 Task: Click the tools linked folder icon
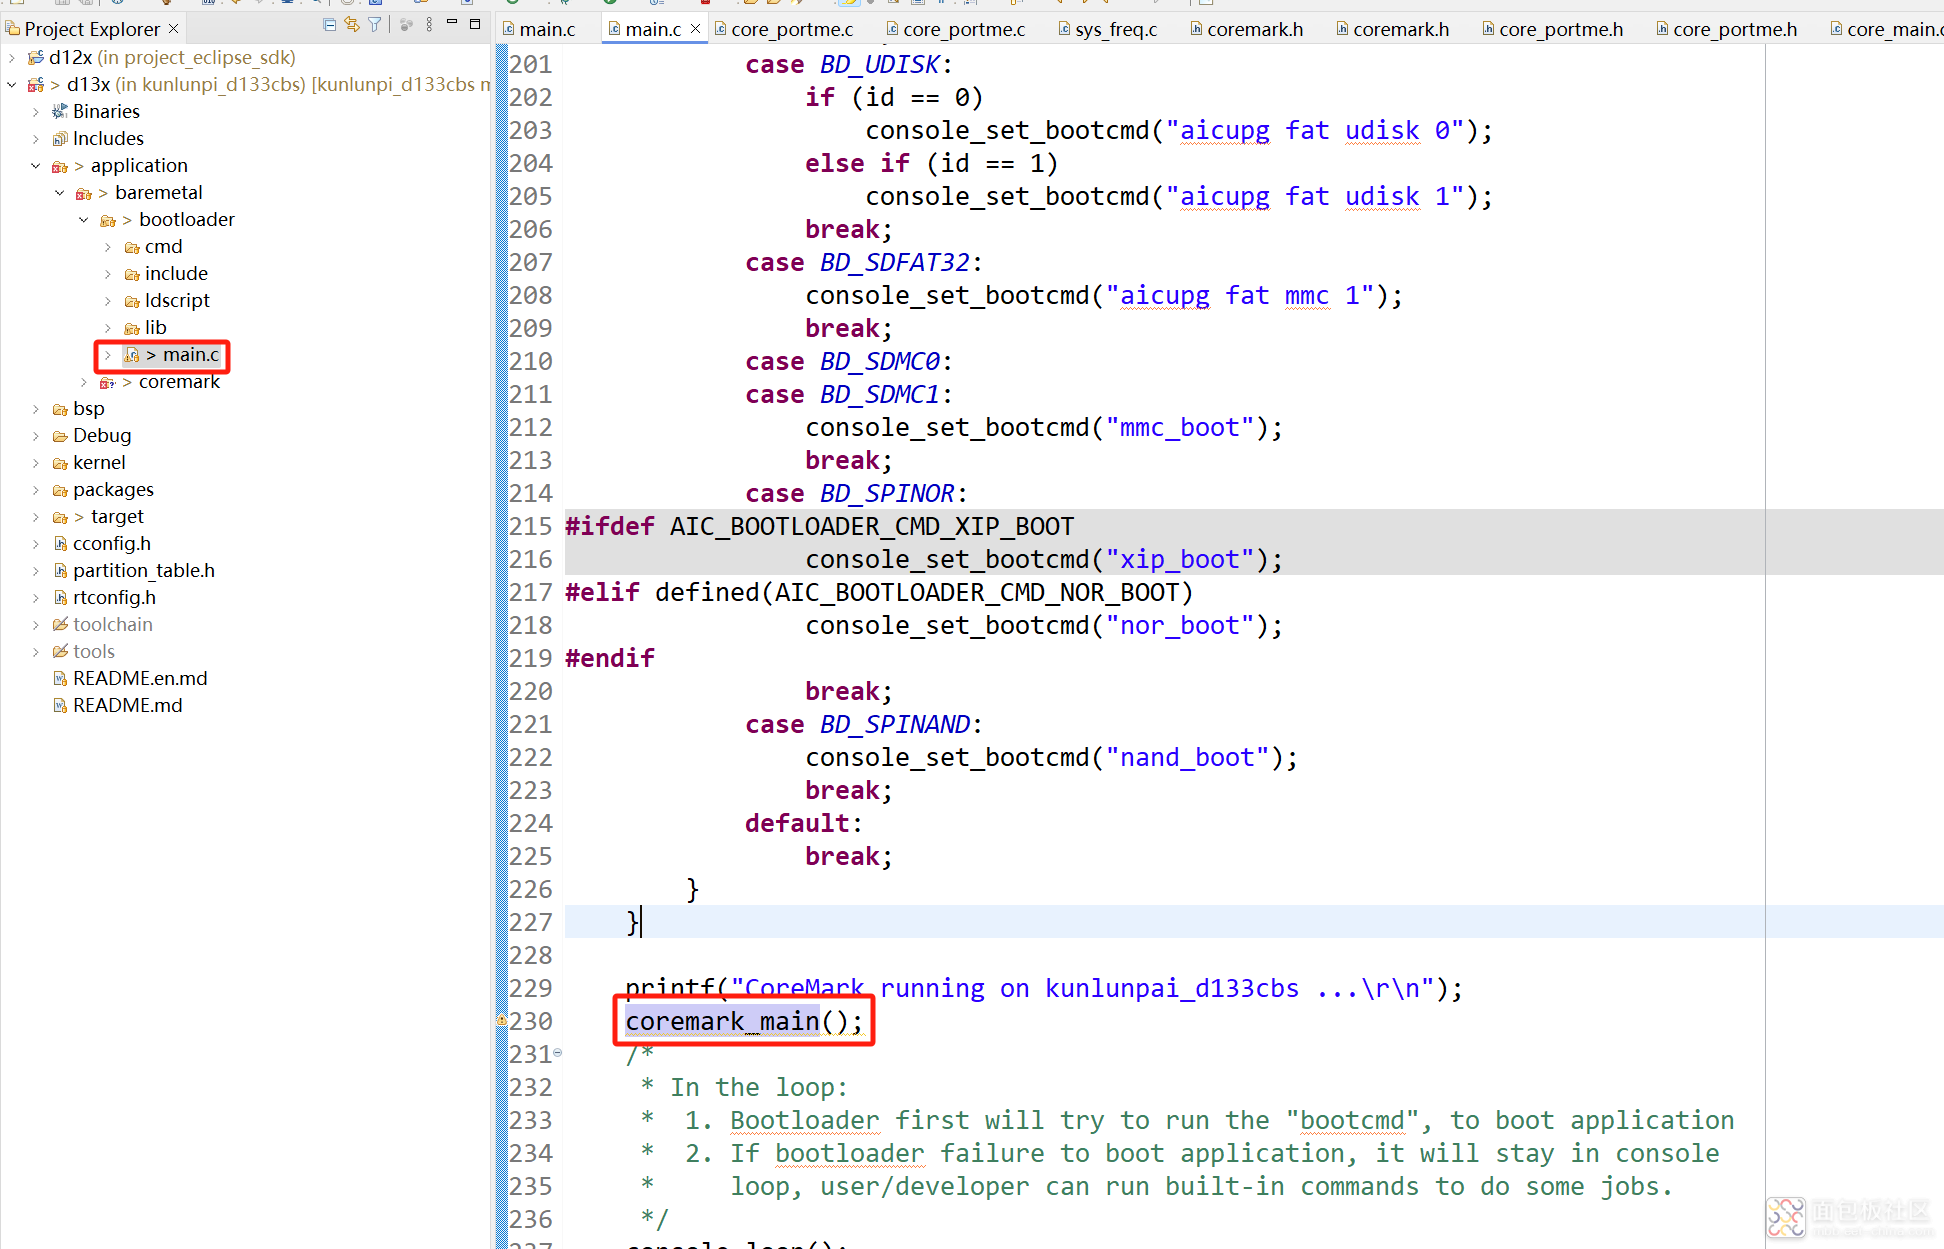click(x=60, y=652)
